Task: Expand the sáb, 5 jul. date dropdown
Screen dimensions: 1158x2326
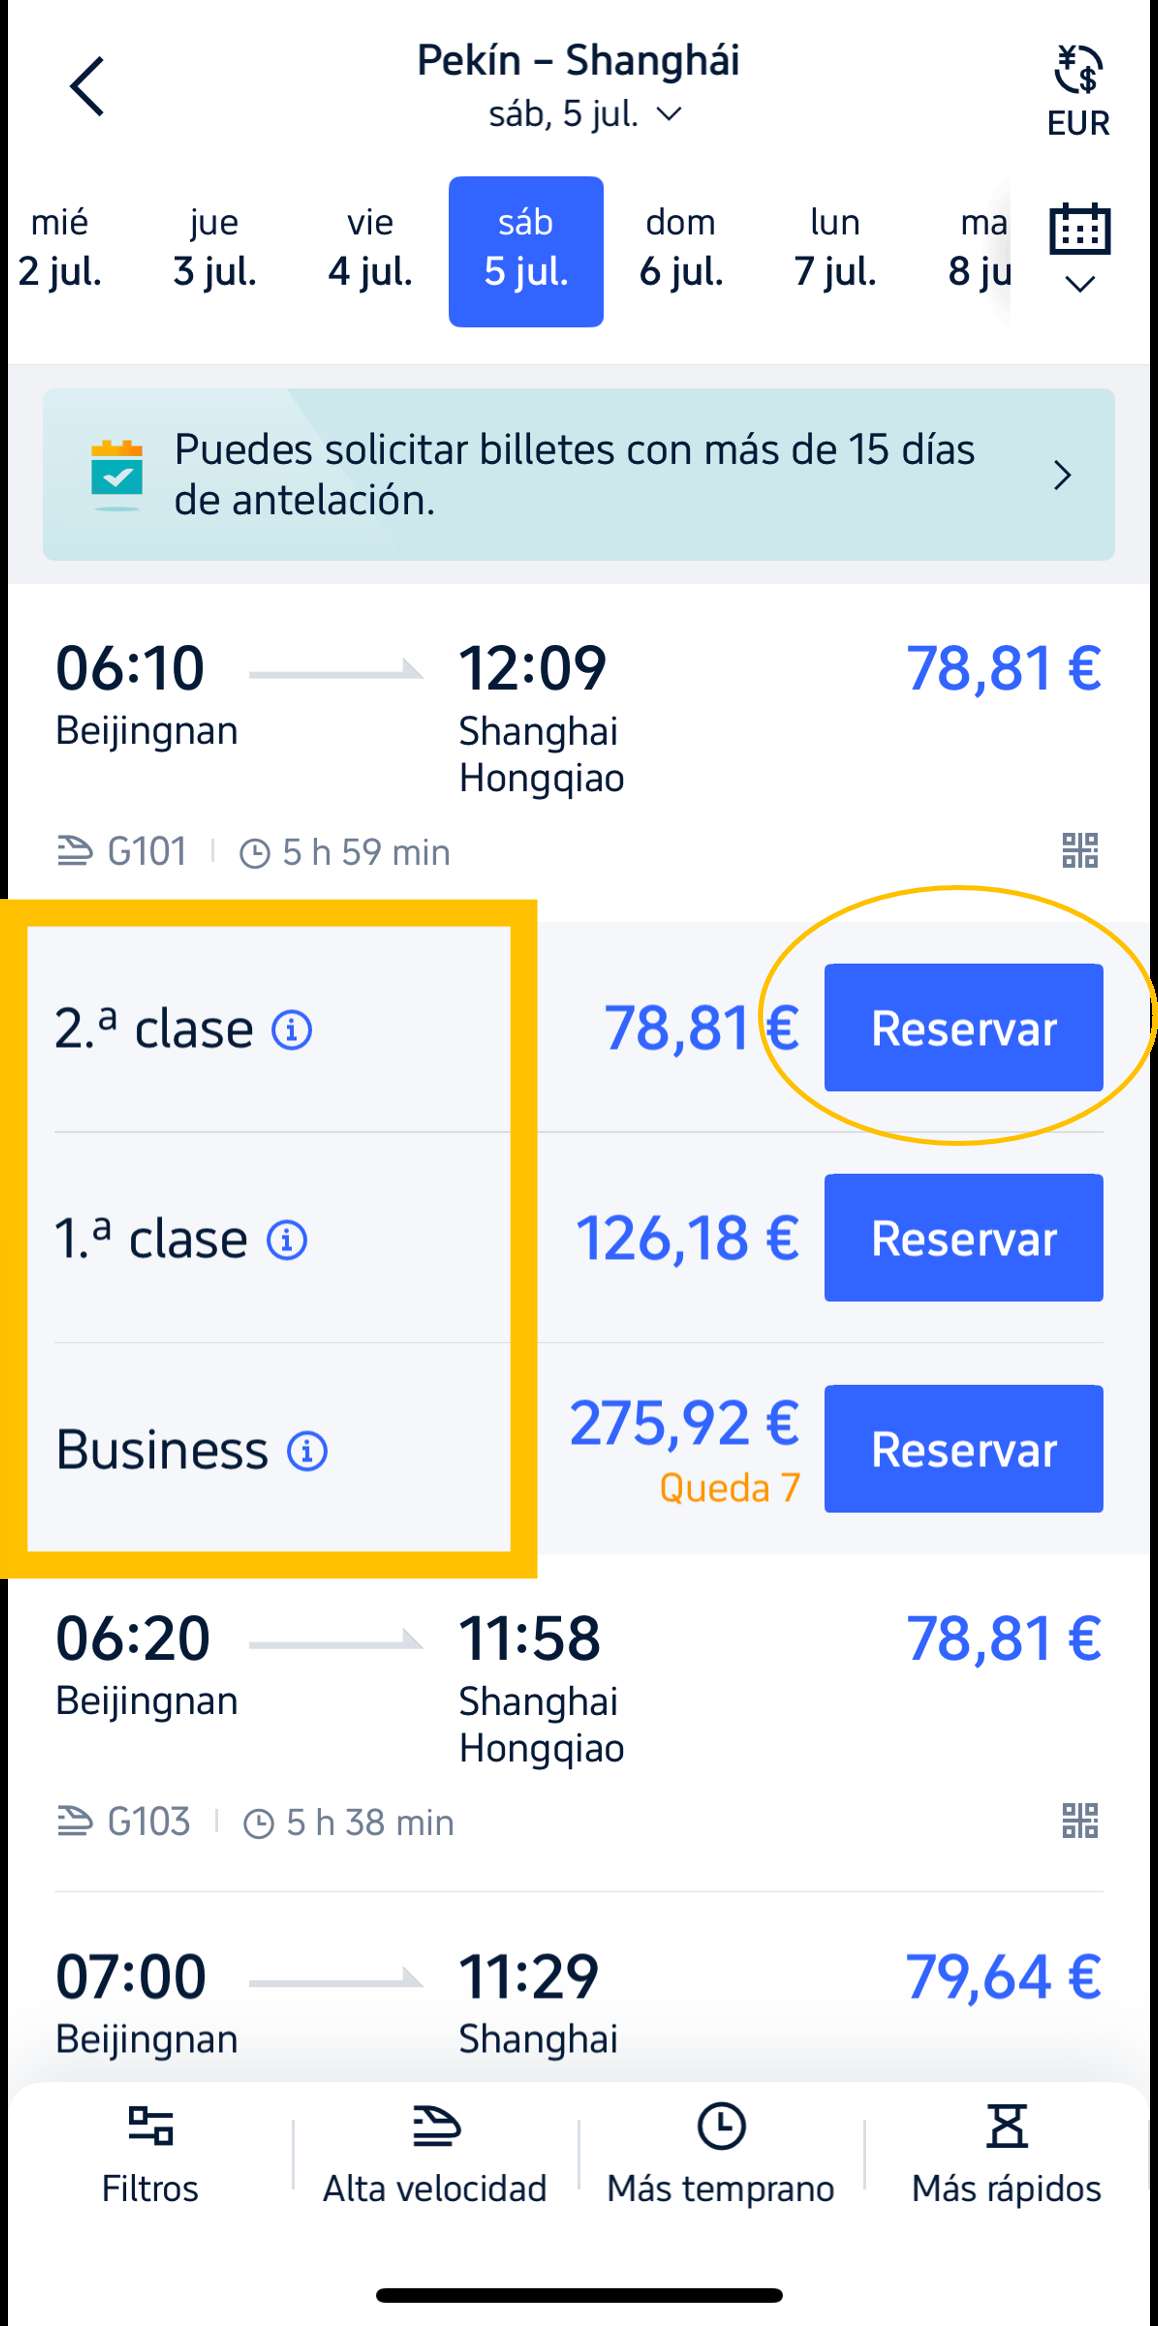Action: [585, 114]
